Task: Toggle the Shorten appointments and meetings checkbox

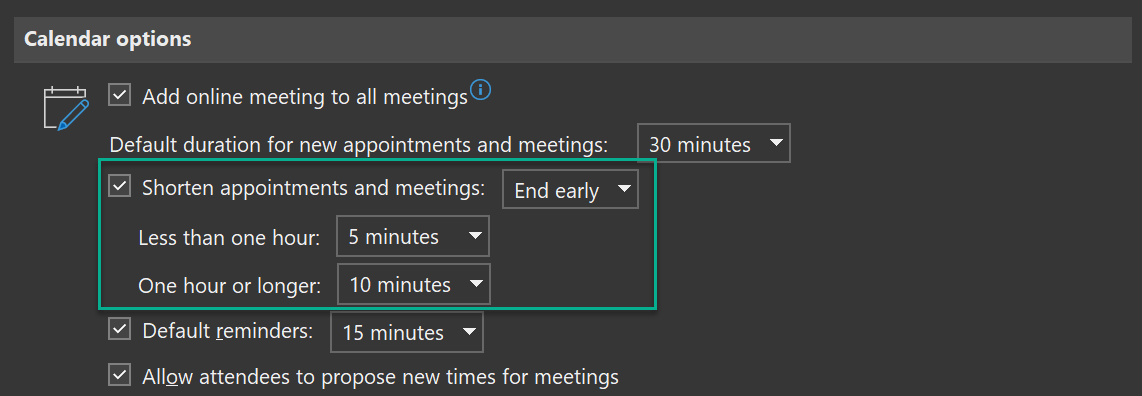Action: [119, 186]
